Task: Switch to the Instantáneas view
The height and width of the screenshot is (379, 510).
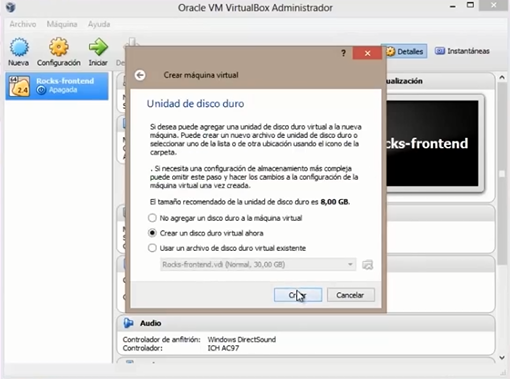Action: (x=463, y=51)
